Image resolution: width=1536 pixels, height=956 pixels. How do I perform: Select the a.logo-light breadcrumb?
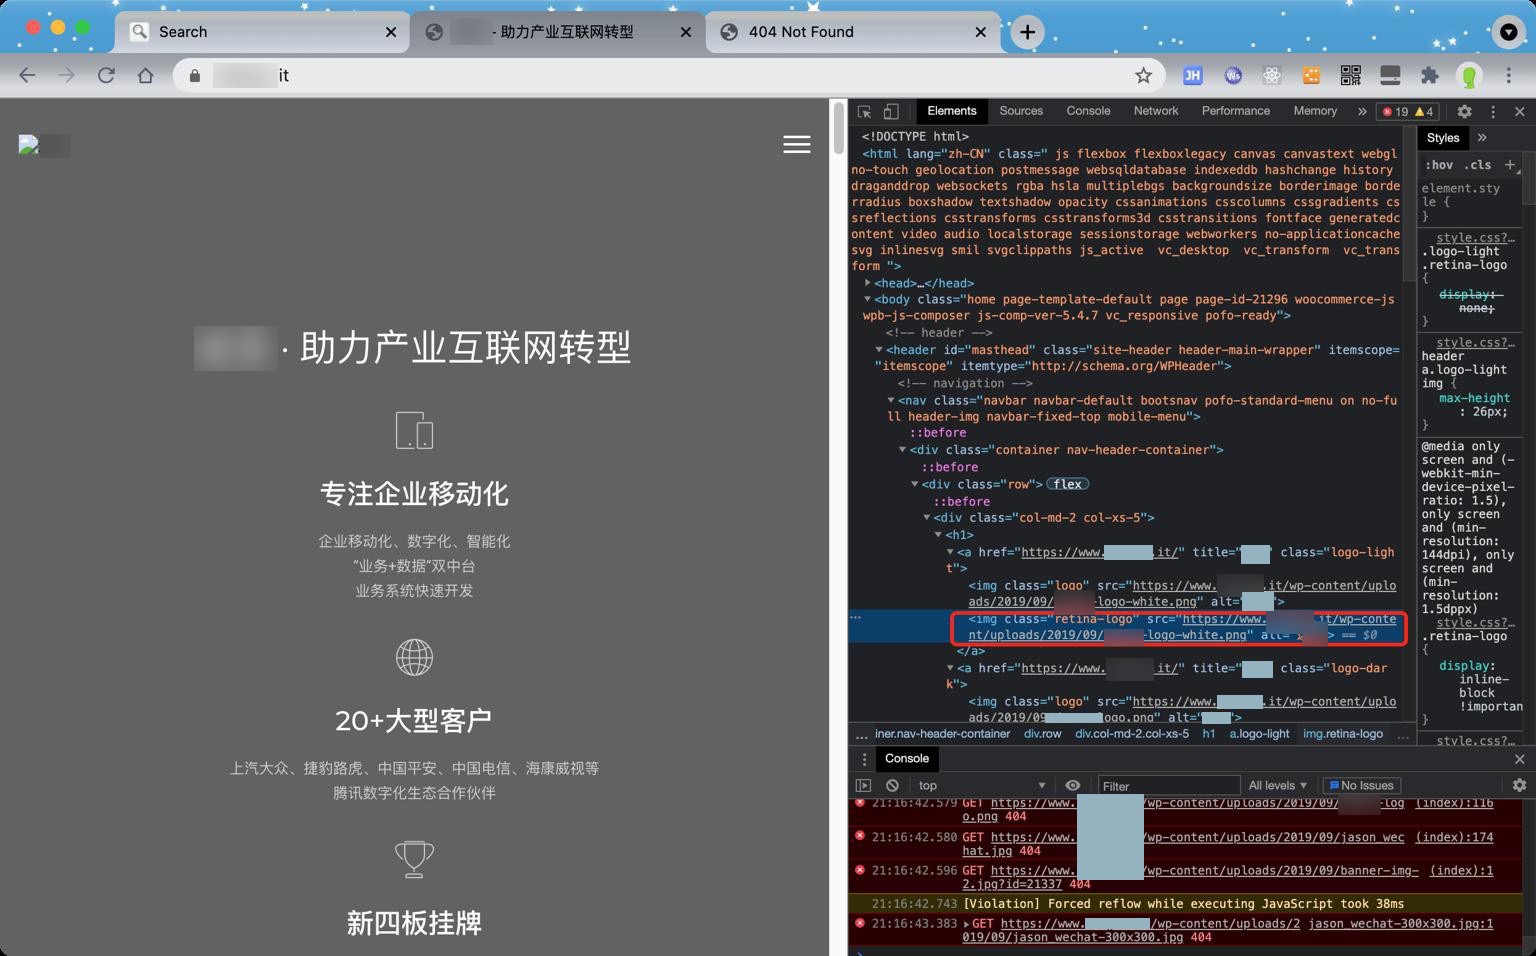coord(1259,734)
